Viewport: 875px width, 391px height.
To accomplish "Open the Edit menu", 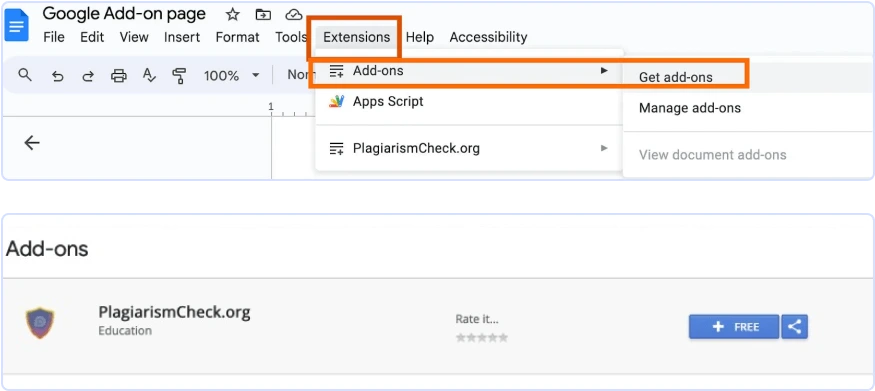I will coord(92,37).
